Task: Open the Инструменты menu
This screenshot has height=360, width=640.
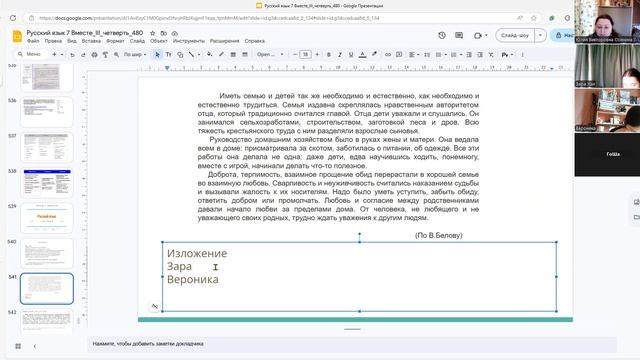Action: click(x=189, y=41)
